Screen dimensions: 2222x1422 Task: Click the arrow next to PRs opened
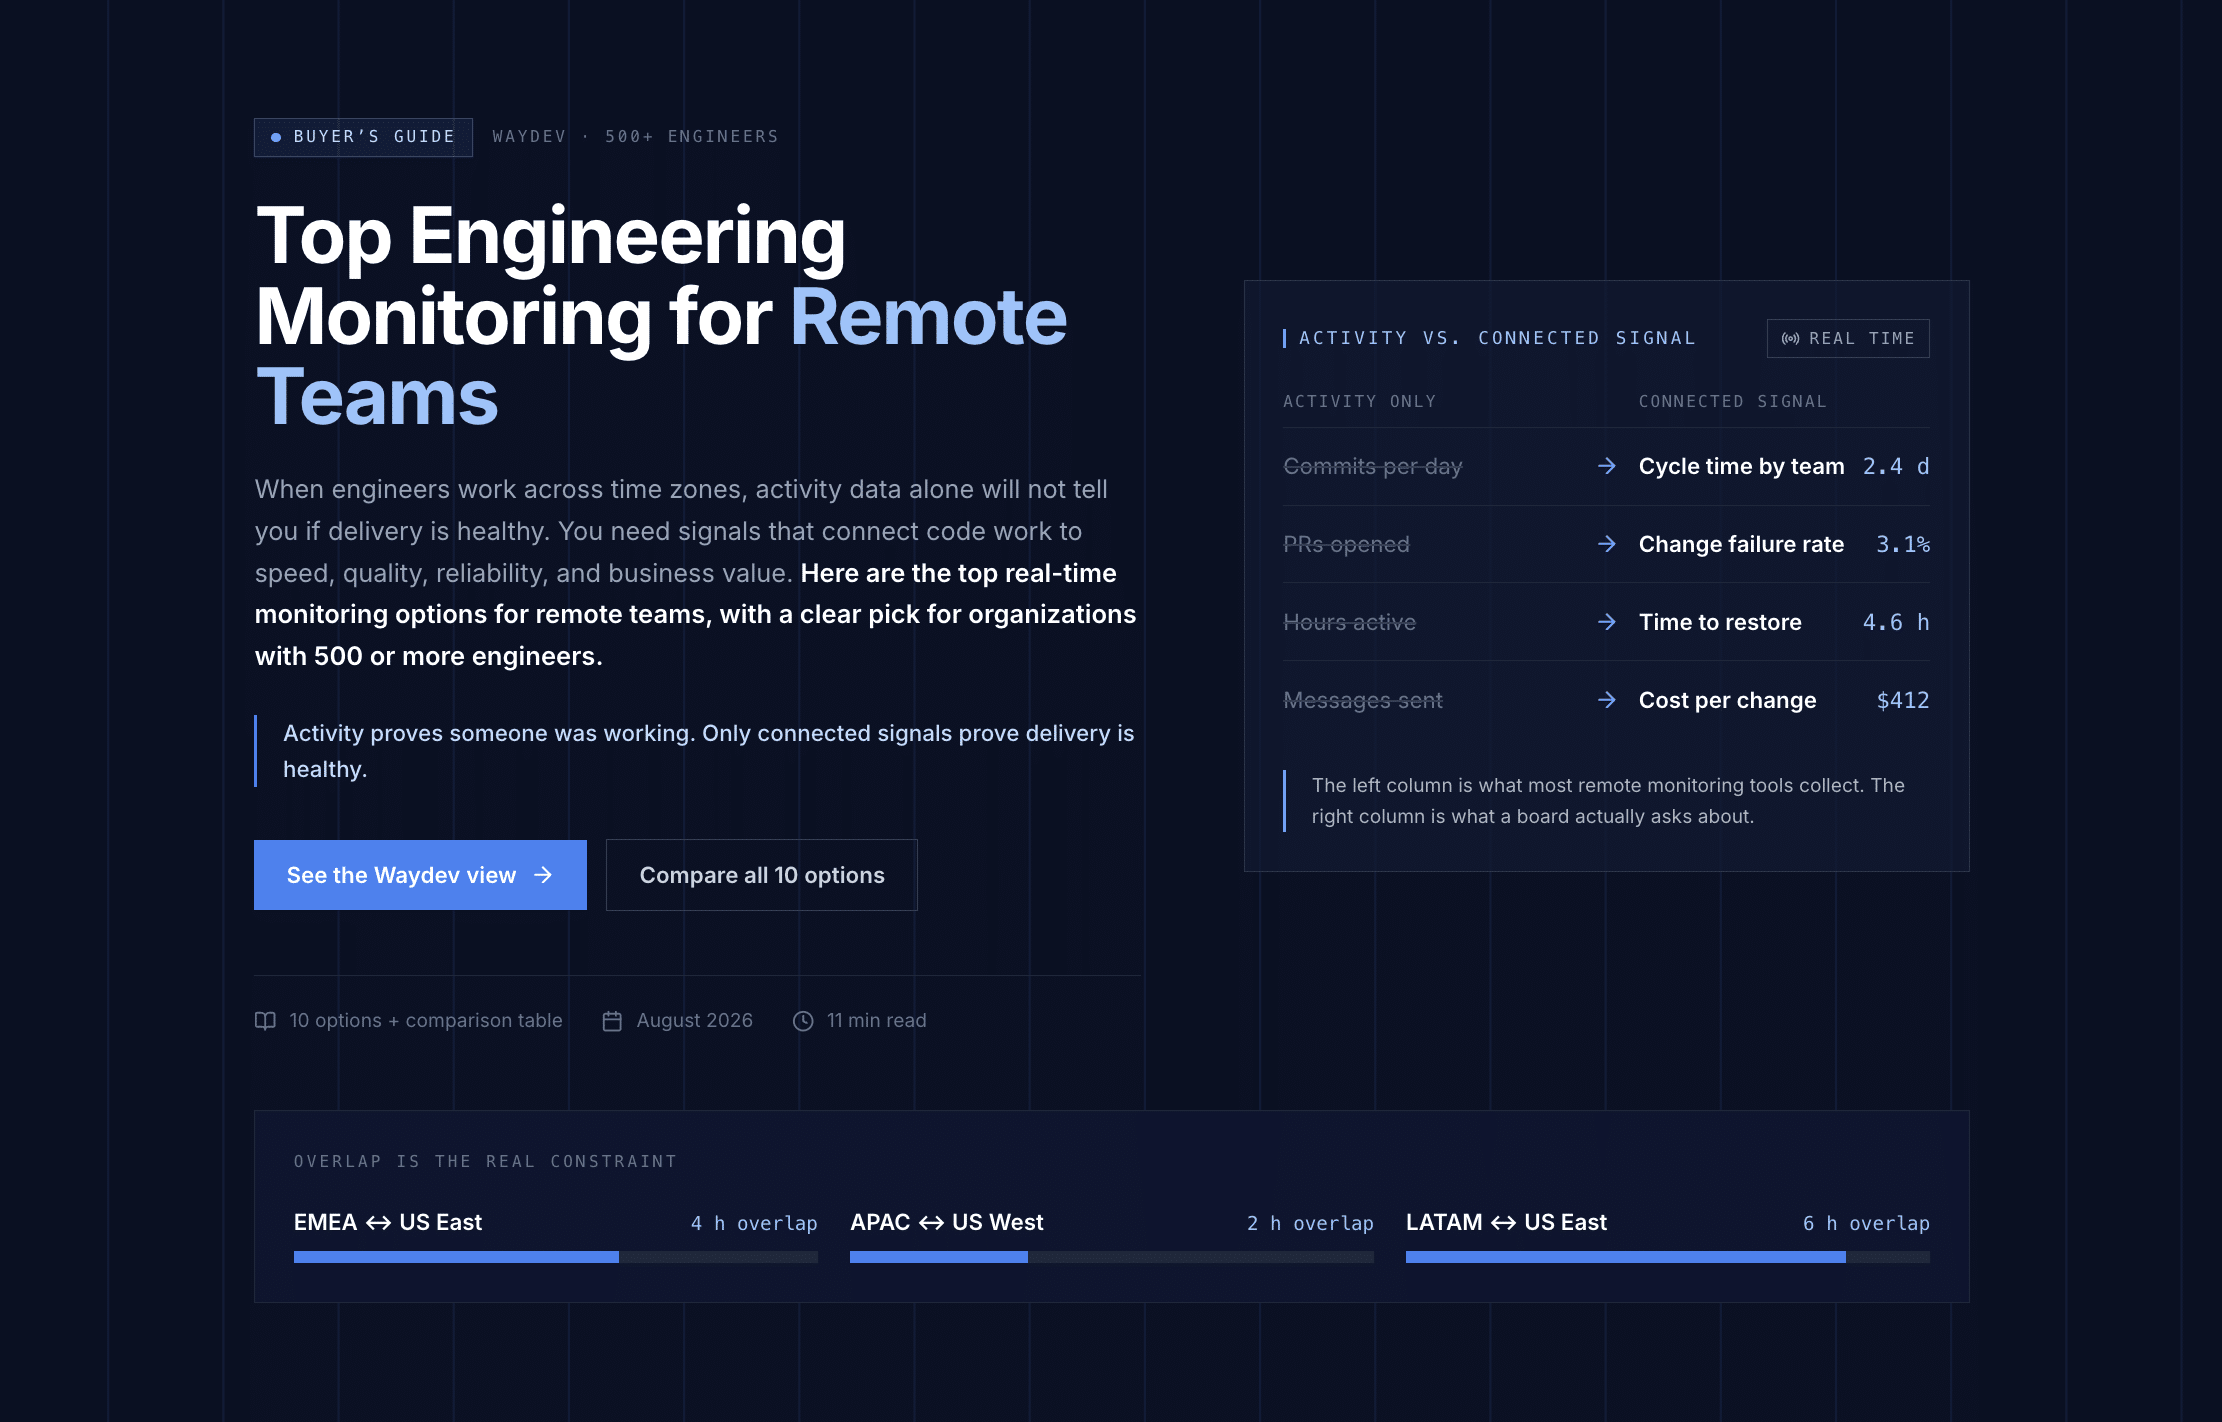pos(1607,544)
